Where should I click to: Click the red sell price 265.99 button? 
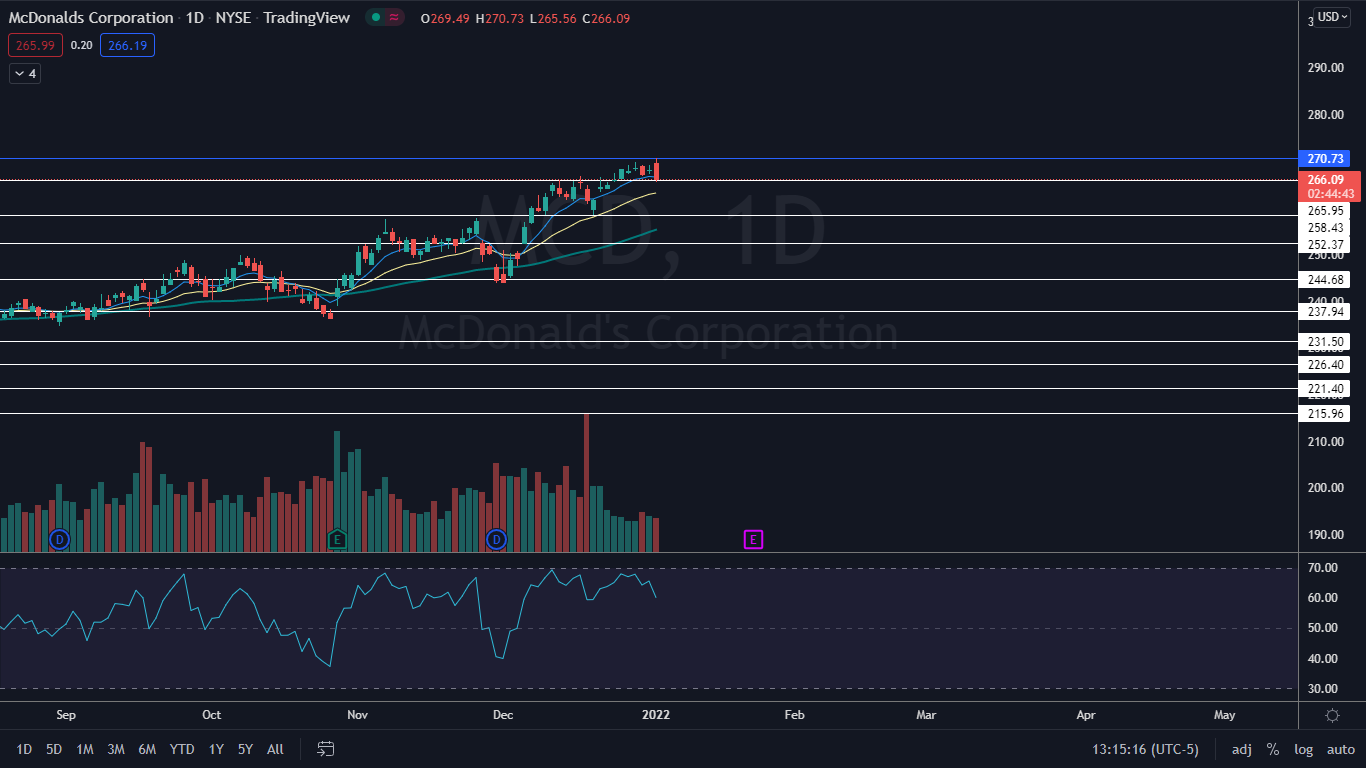pyautogui.click(x=36, y=45)
